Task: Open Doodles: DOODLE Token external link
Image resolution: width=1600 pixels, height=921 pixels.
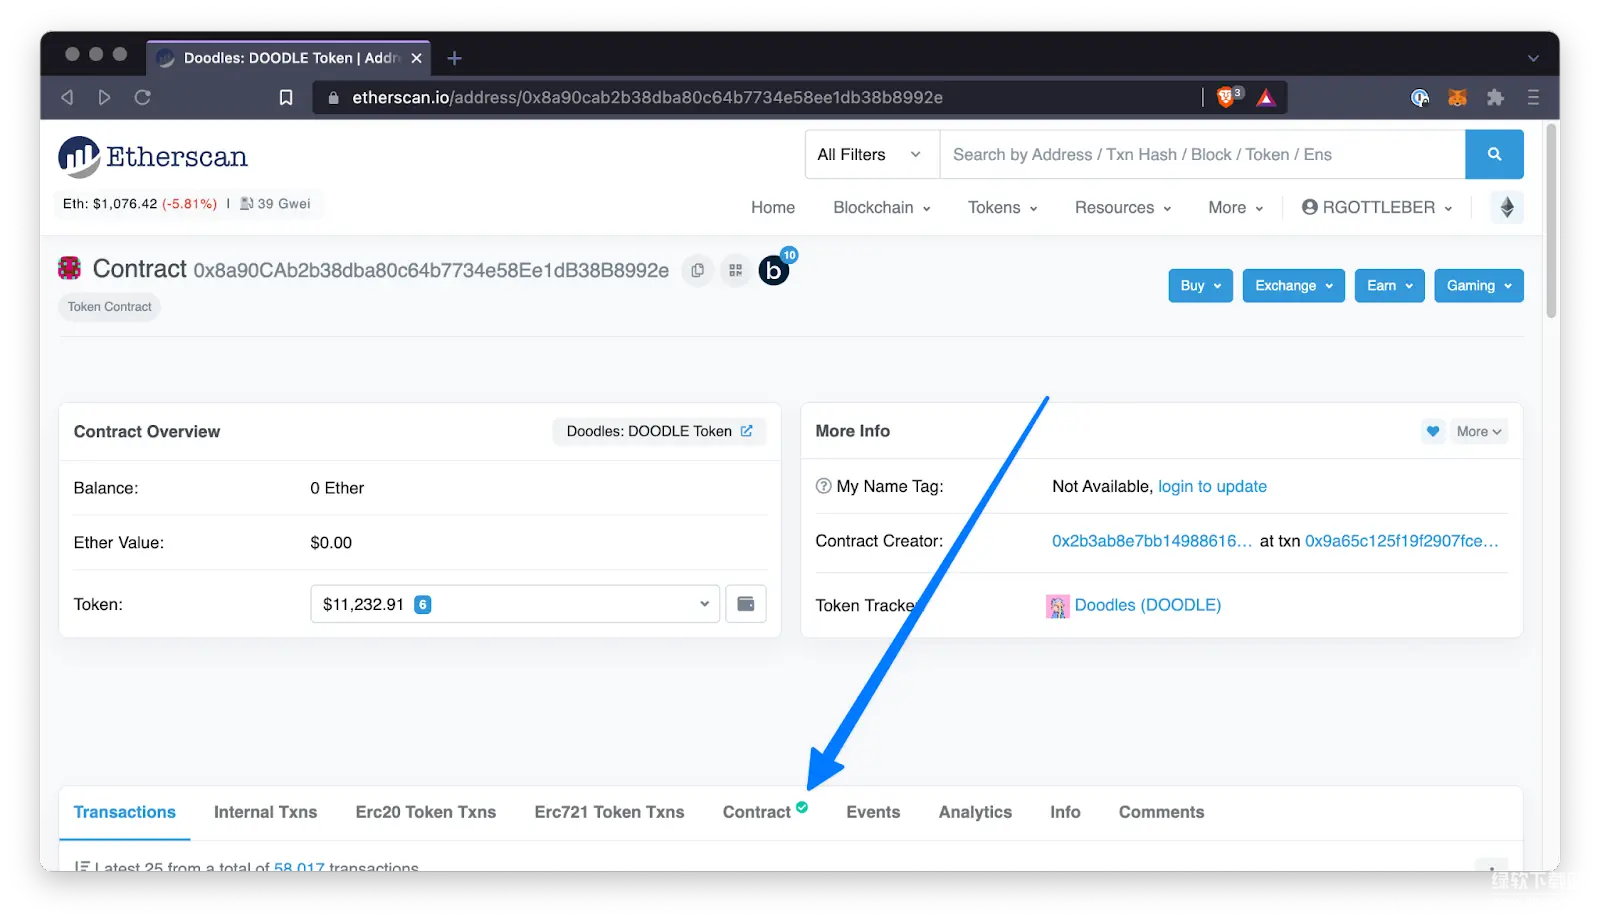Action: coord(659,431)
